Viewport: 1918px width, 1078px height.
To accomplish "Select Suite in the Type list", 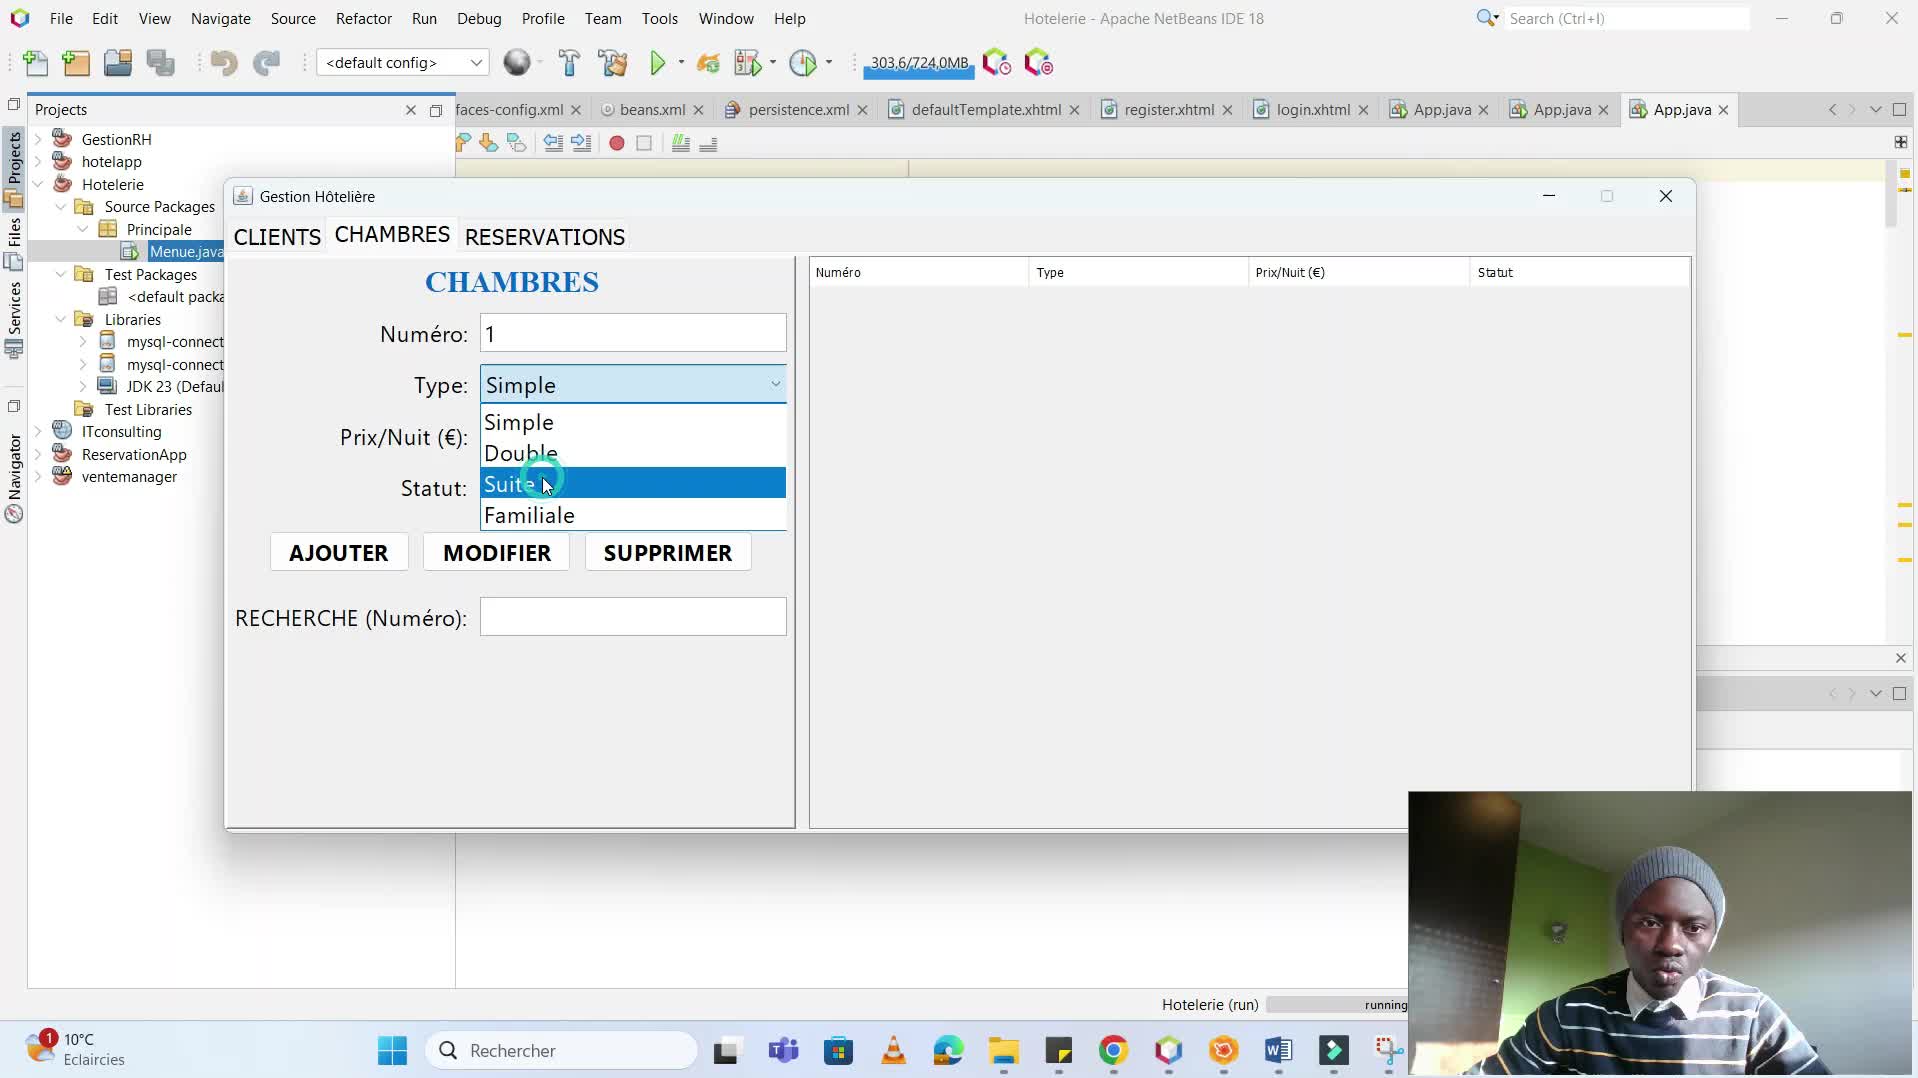I will (633, 484).
